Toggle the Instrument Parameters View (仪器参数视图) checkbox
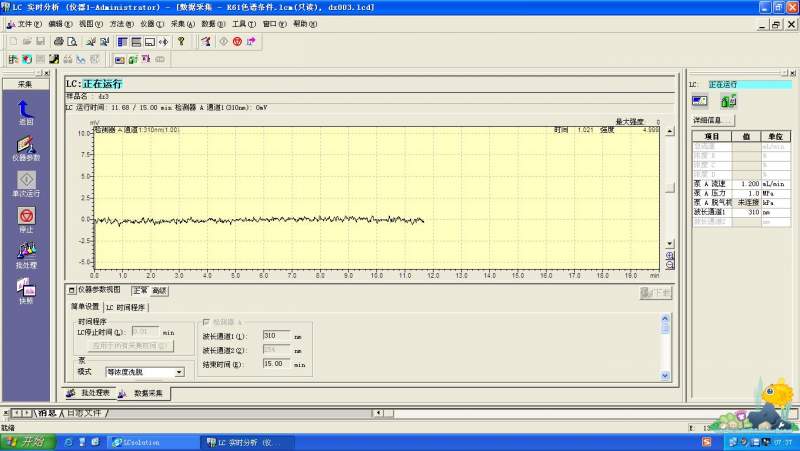 (x=72, y=290)
